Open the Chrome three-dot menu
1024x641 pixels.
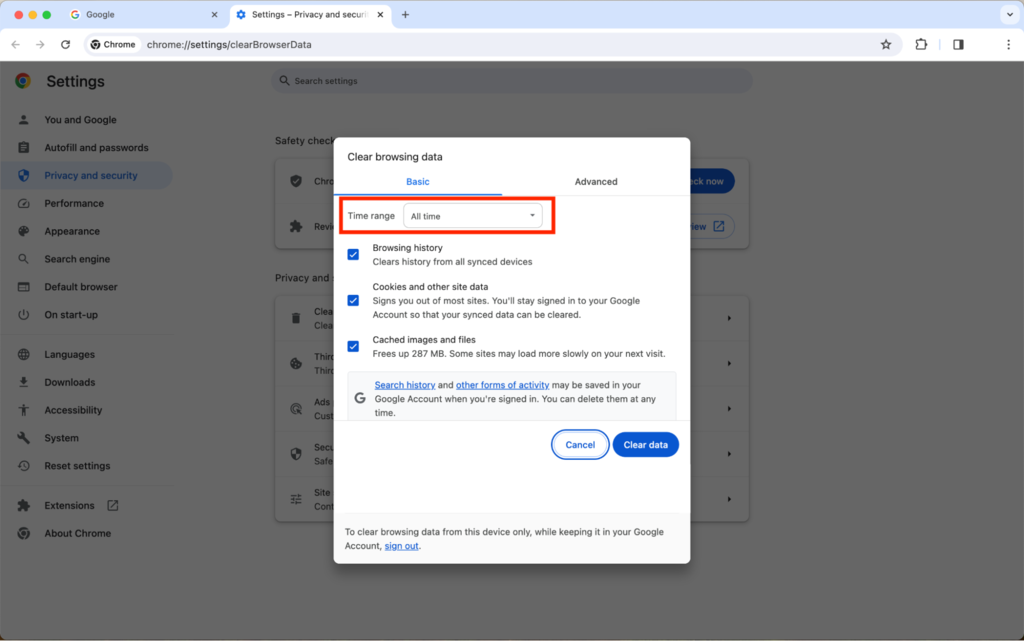pos(1007,44)
